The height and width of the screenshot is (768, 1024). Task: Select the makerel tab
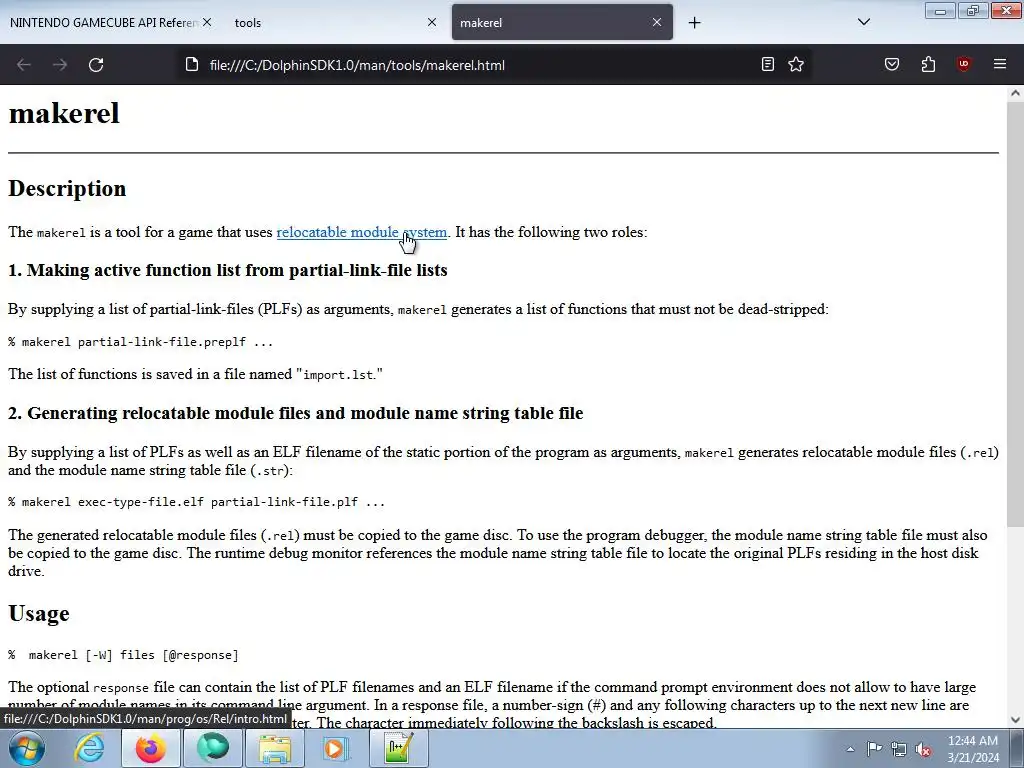(562, 22)
